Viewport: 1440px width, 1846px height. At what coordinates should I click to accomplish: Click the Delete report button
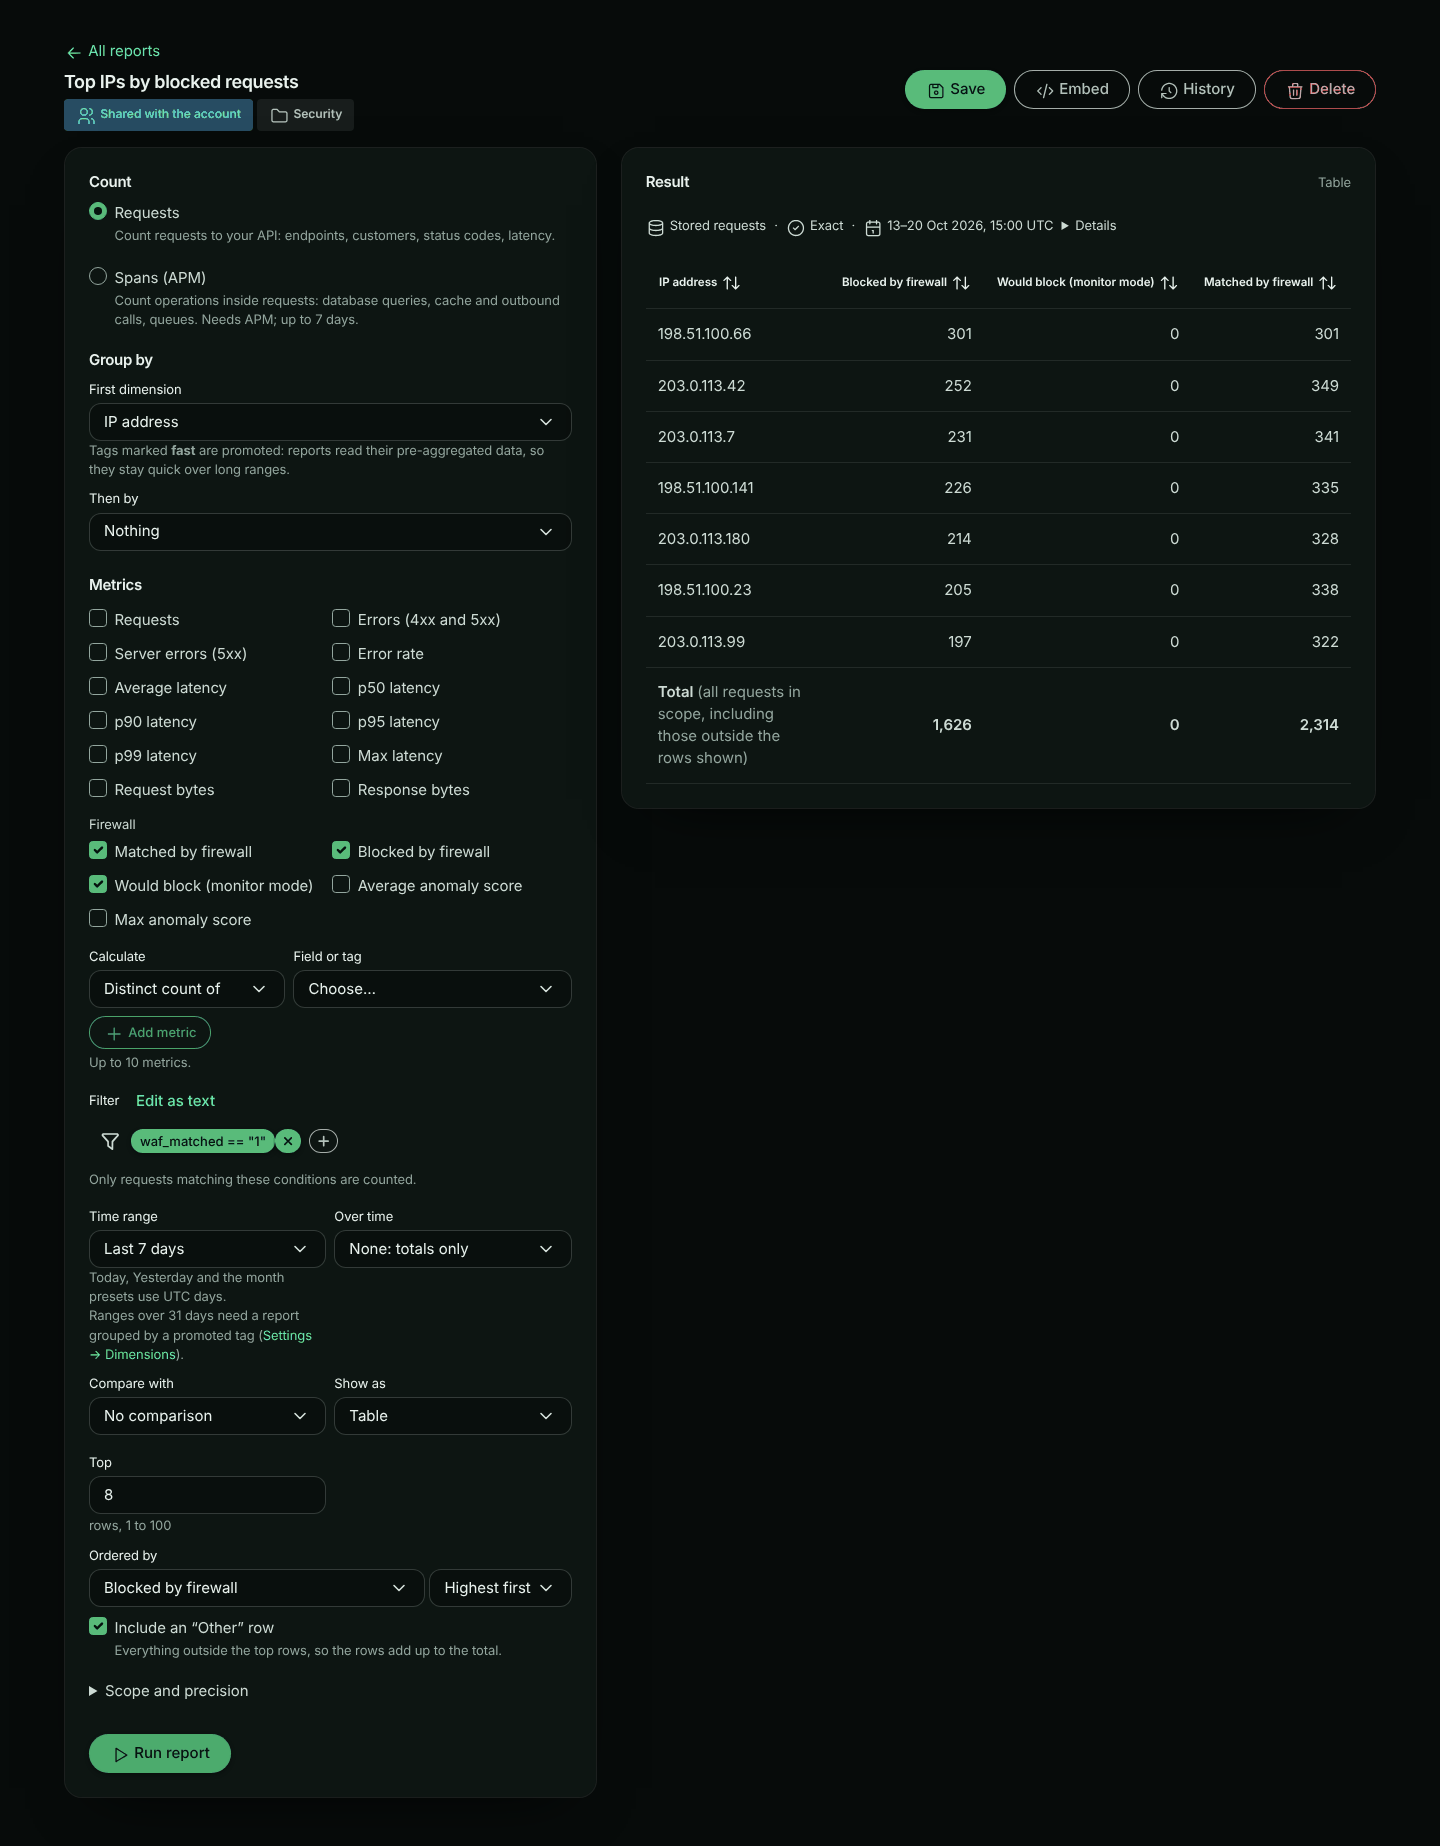(x=1320, y=89)
